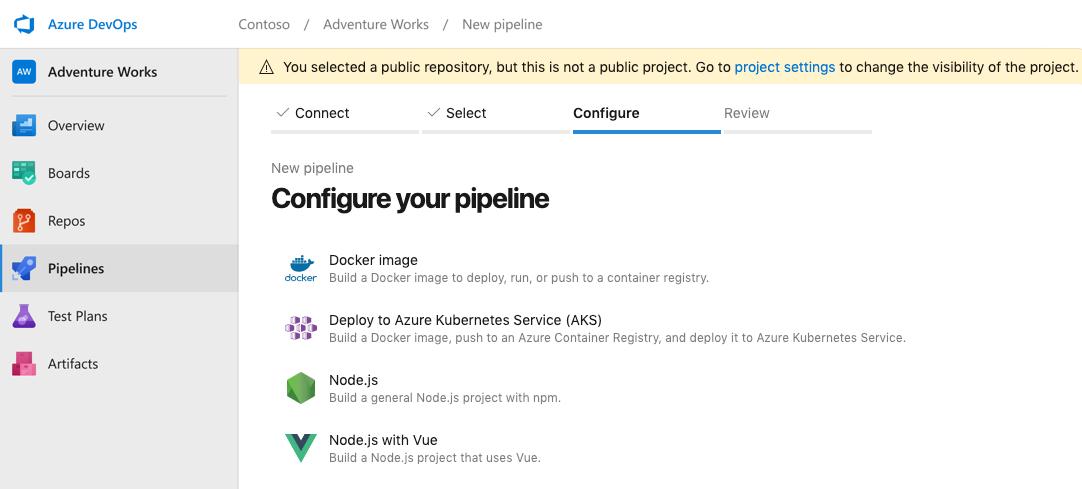
Task: Click the Adventure Works AW project avatar
Action: point(24,72)
